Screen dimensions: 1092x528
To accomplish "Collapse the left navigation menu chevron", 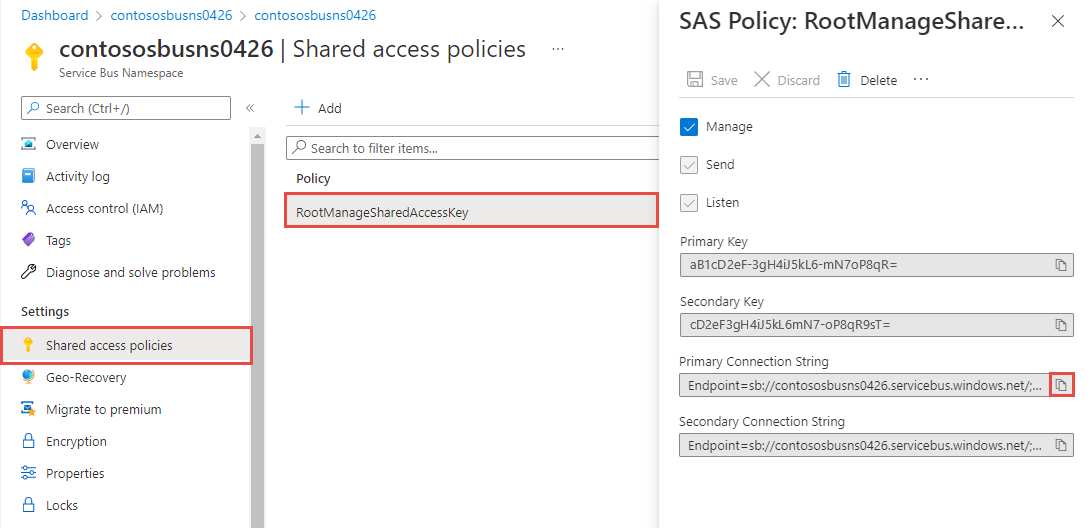I will pos(250,108).
